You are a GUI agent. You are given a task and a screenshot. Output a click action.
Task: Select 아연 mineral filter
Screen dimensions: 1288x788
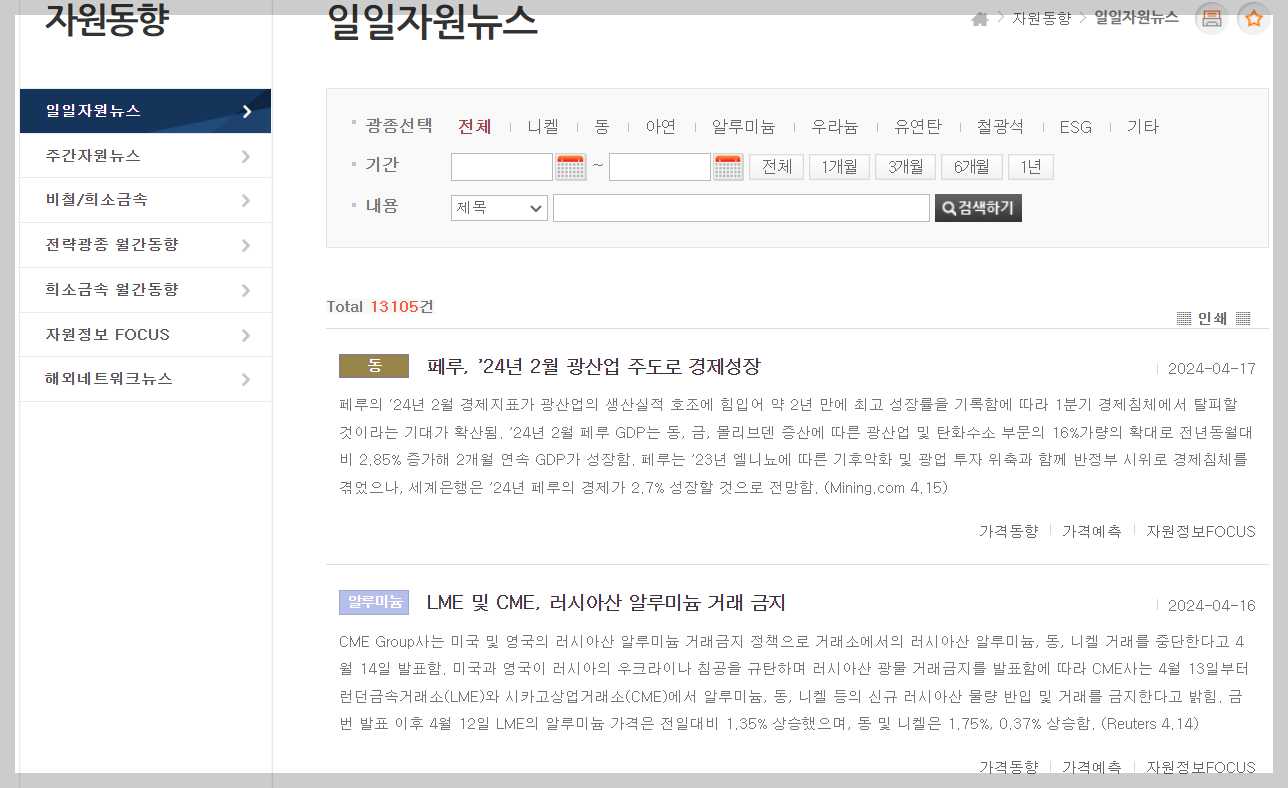point(661,127)
